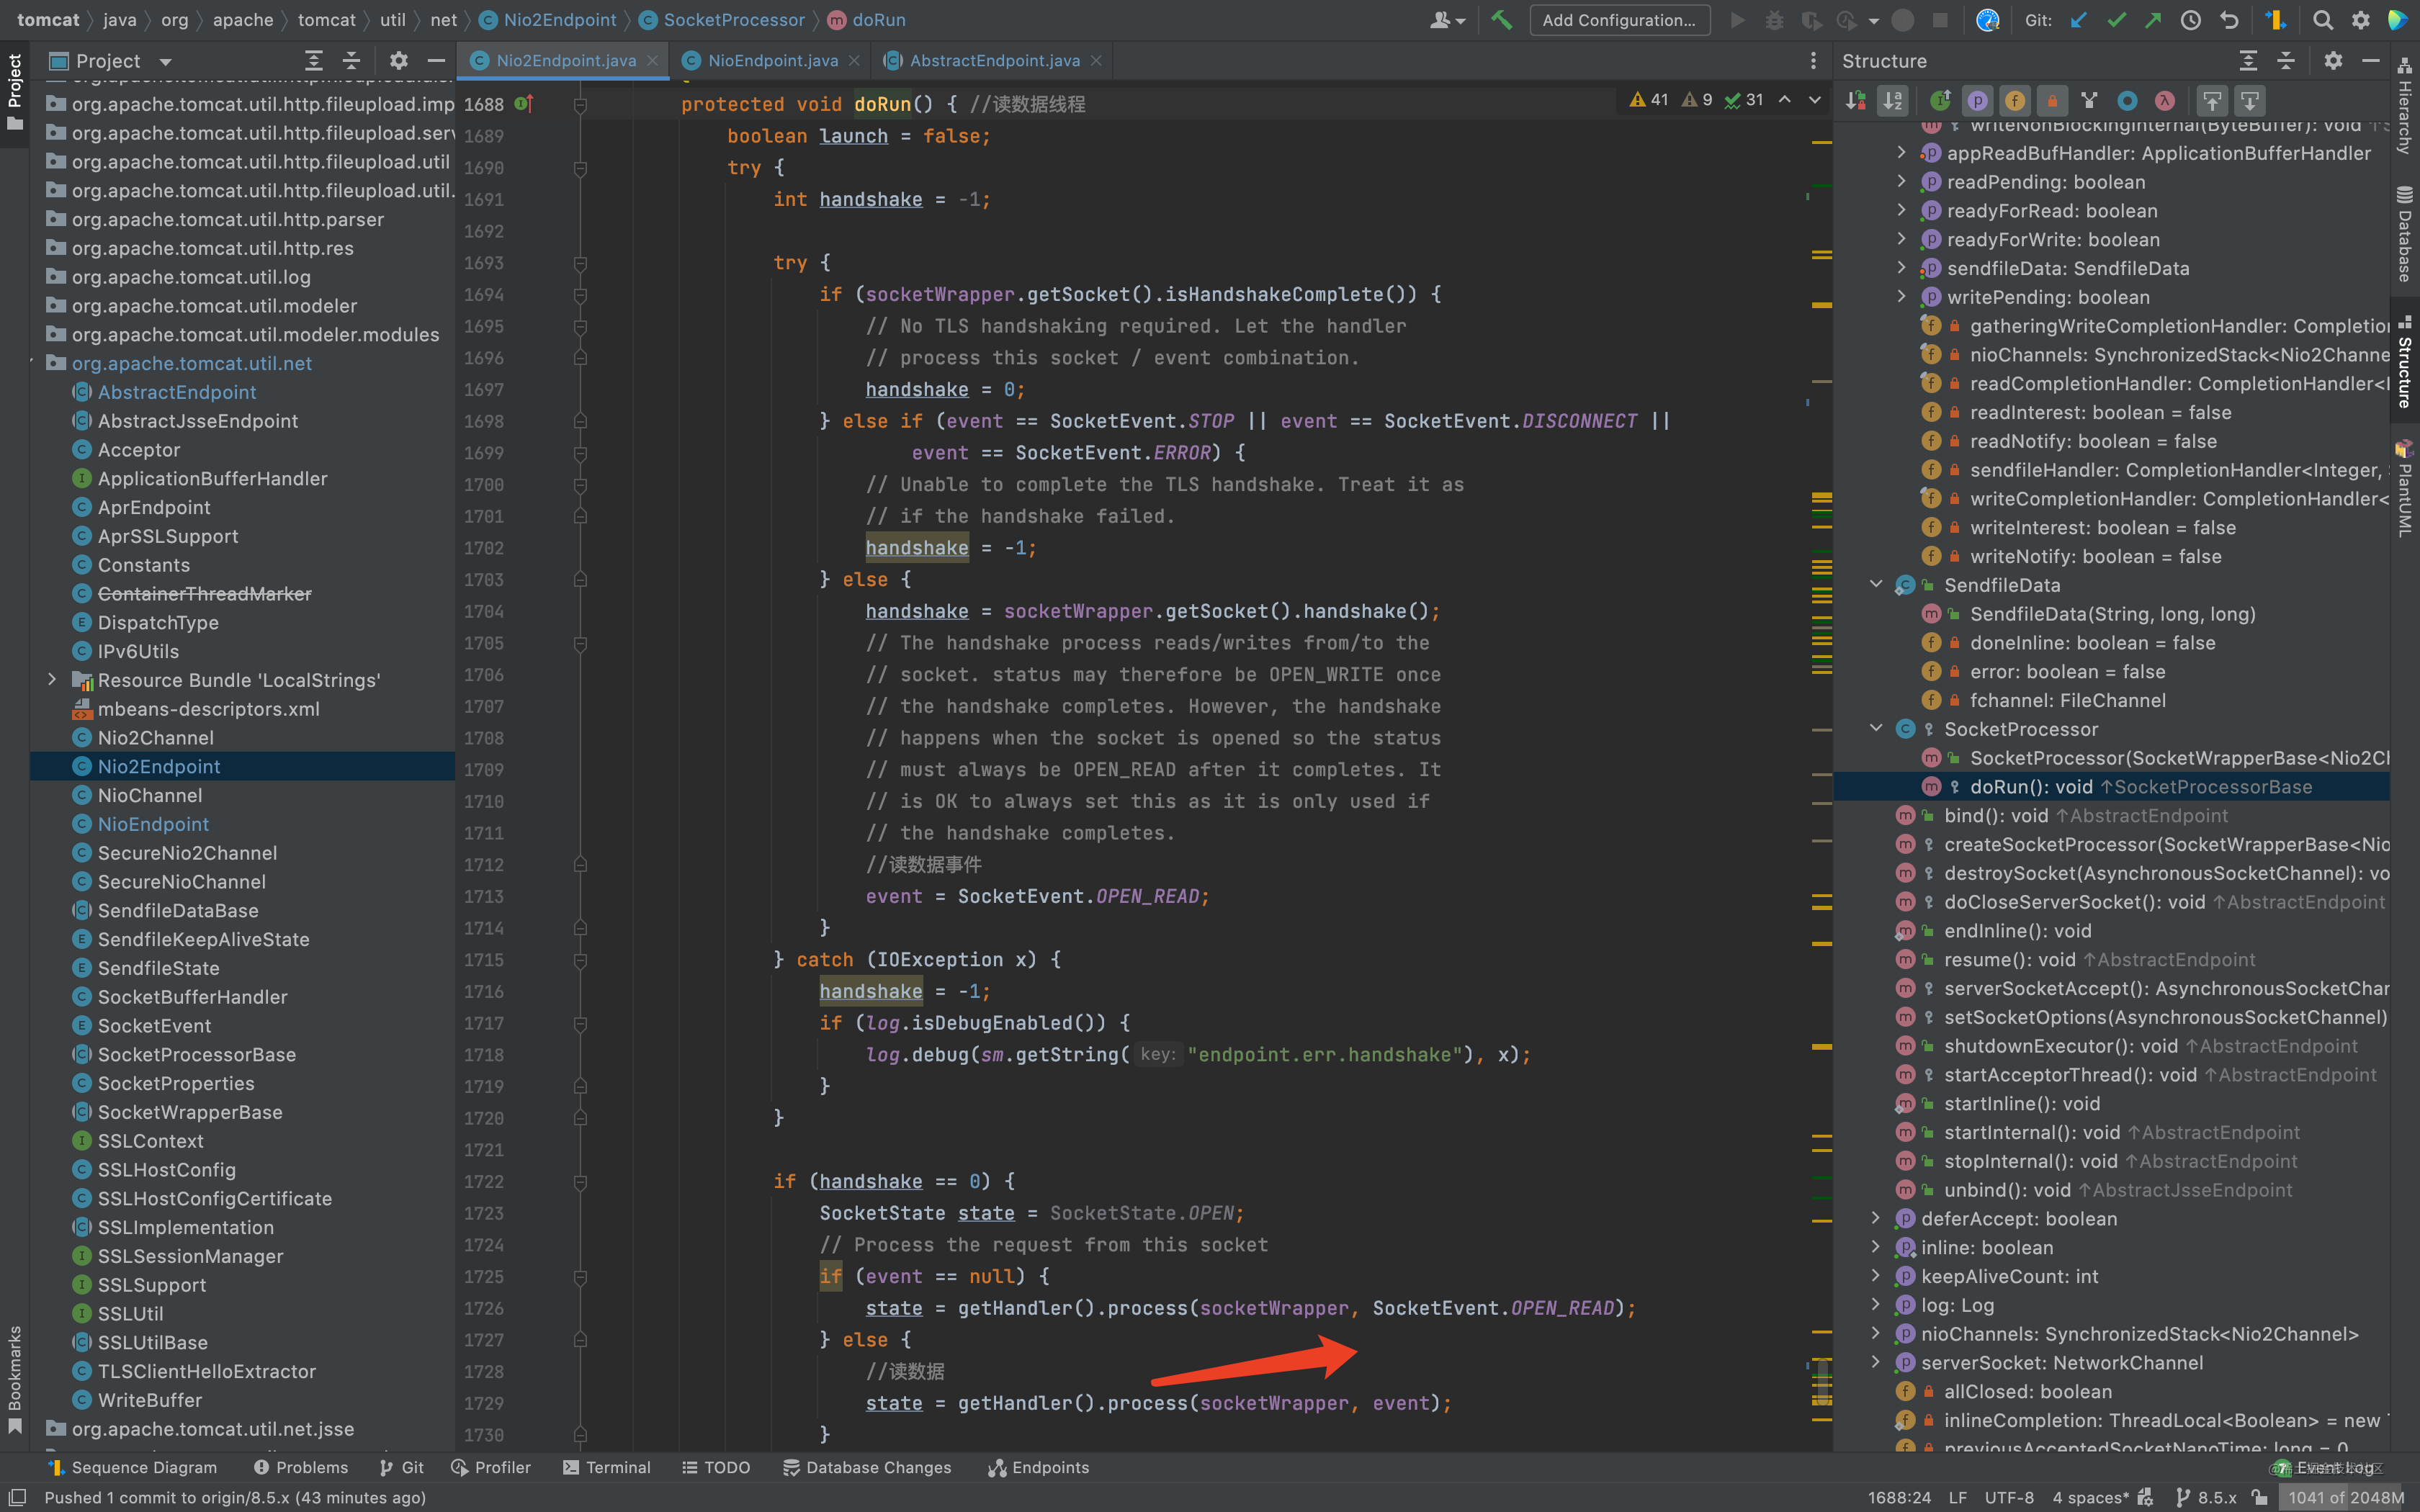Image resolution: width=2420 pixels, height=1512 pixels.
Task: Click Git Rollback undo icon
Action: [x=2229, y=20]
